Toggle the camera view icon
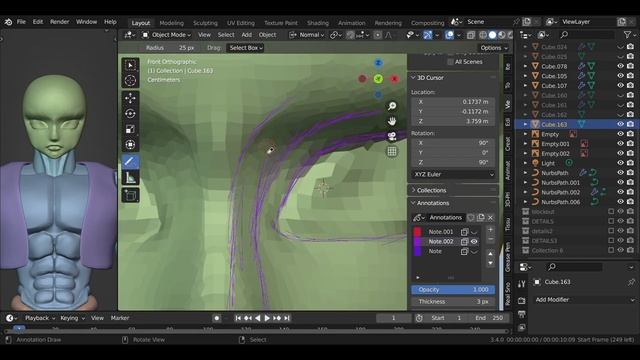This screenshot has height=360, width=640. click(392, 136)
